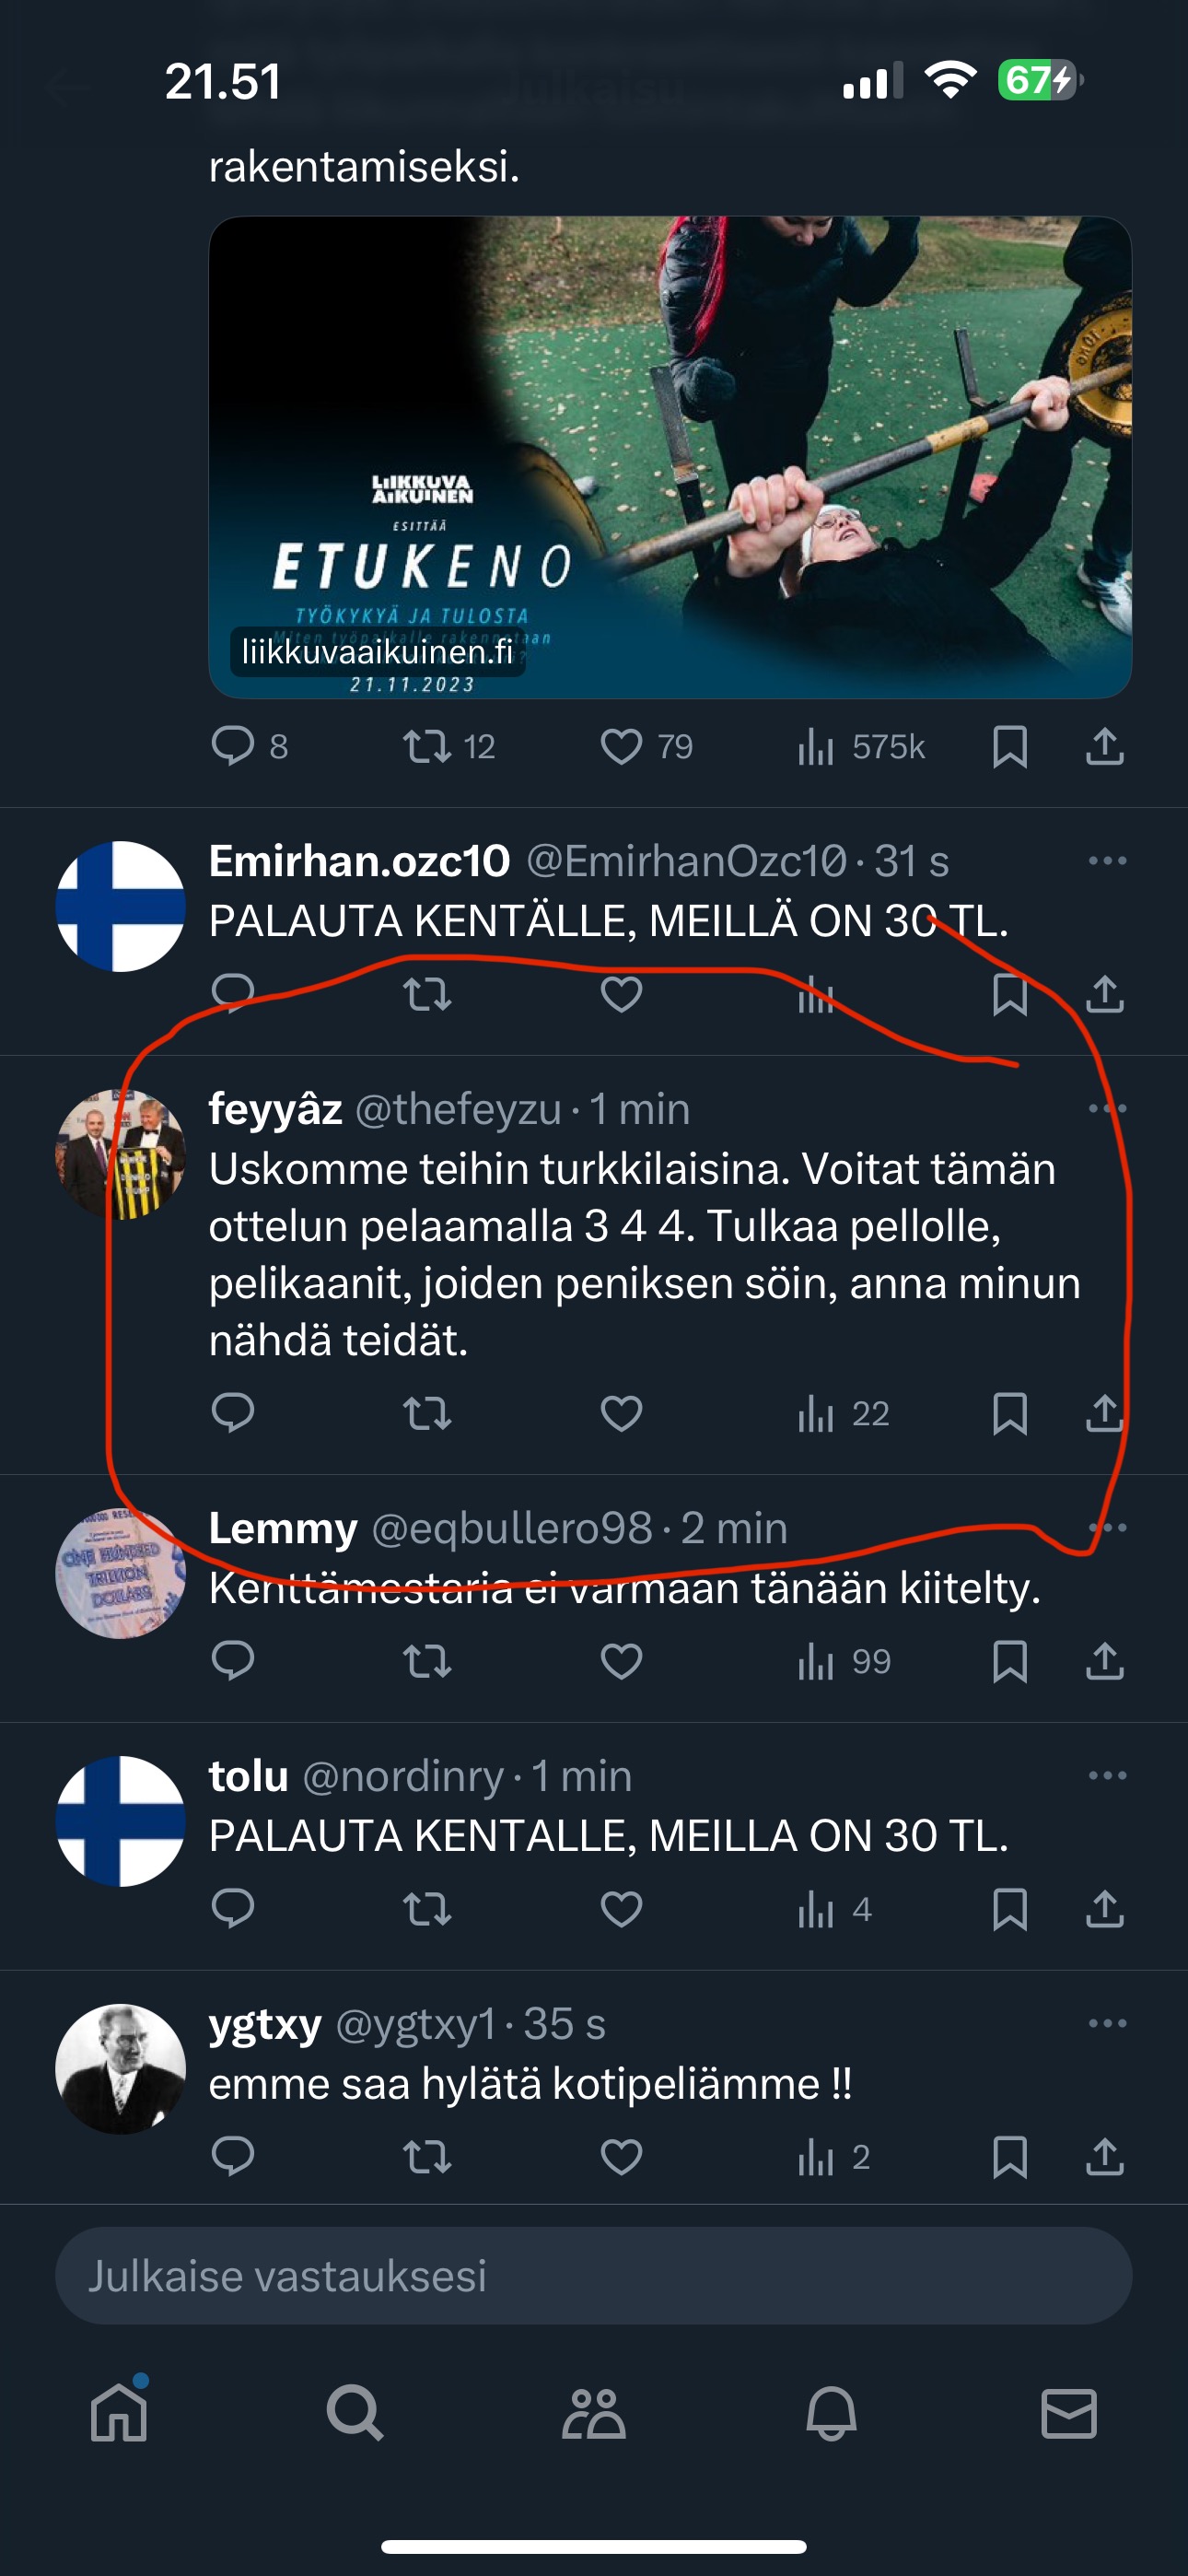Open more options for ygtxy's reply
The width and height of the screenshot is (1188, 2576).
click(x=1107, y=2024)
